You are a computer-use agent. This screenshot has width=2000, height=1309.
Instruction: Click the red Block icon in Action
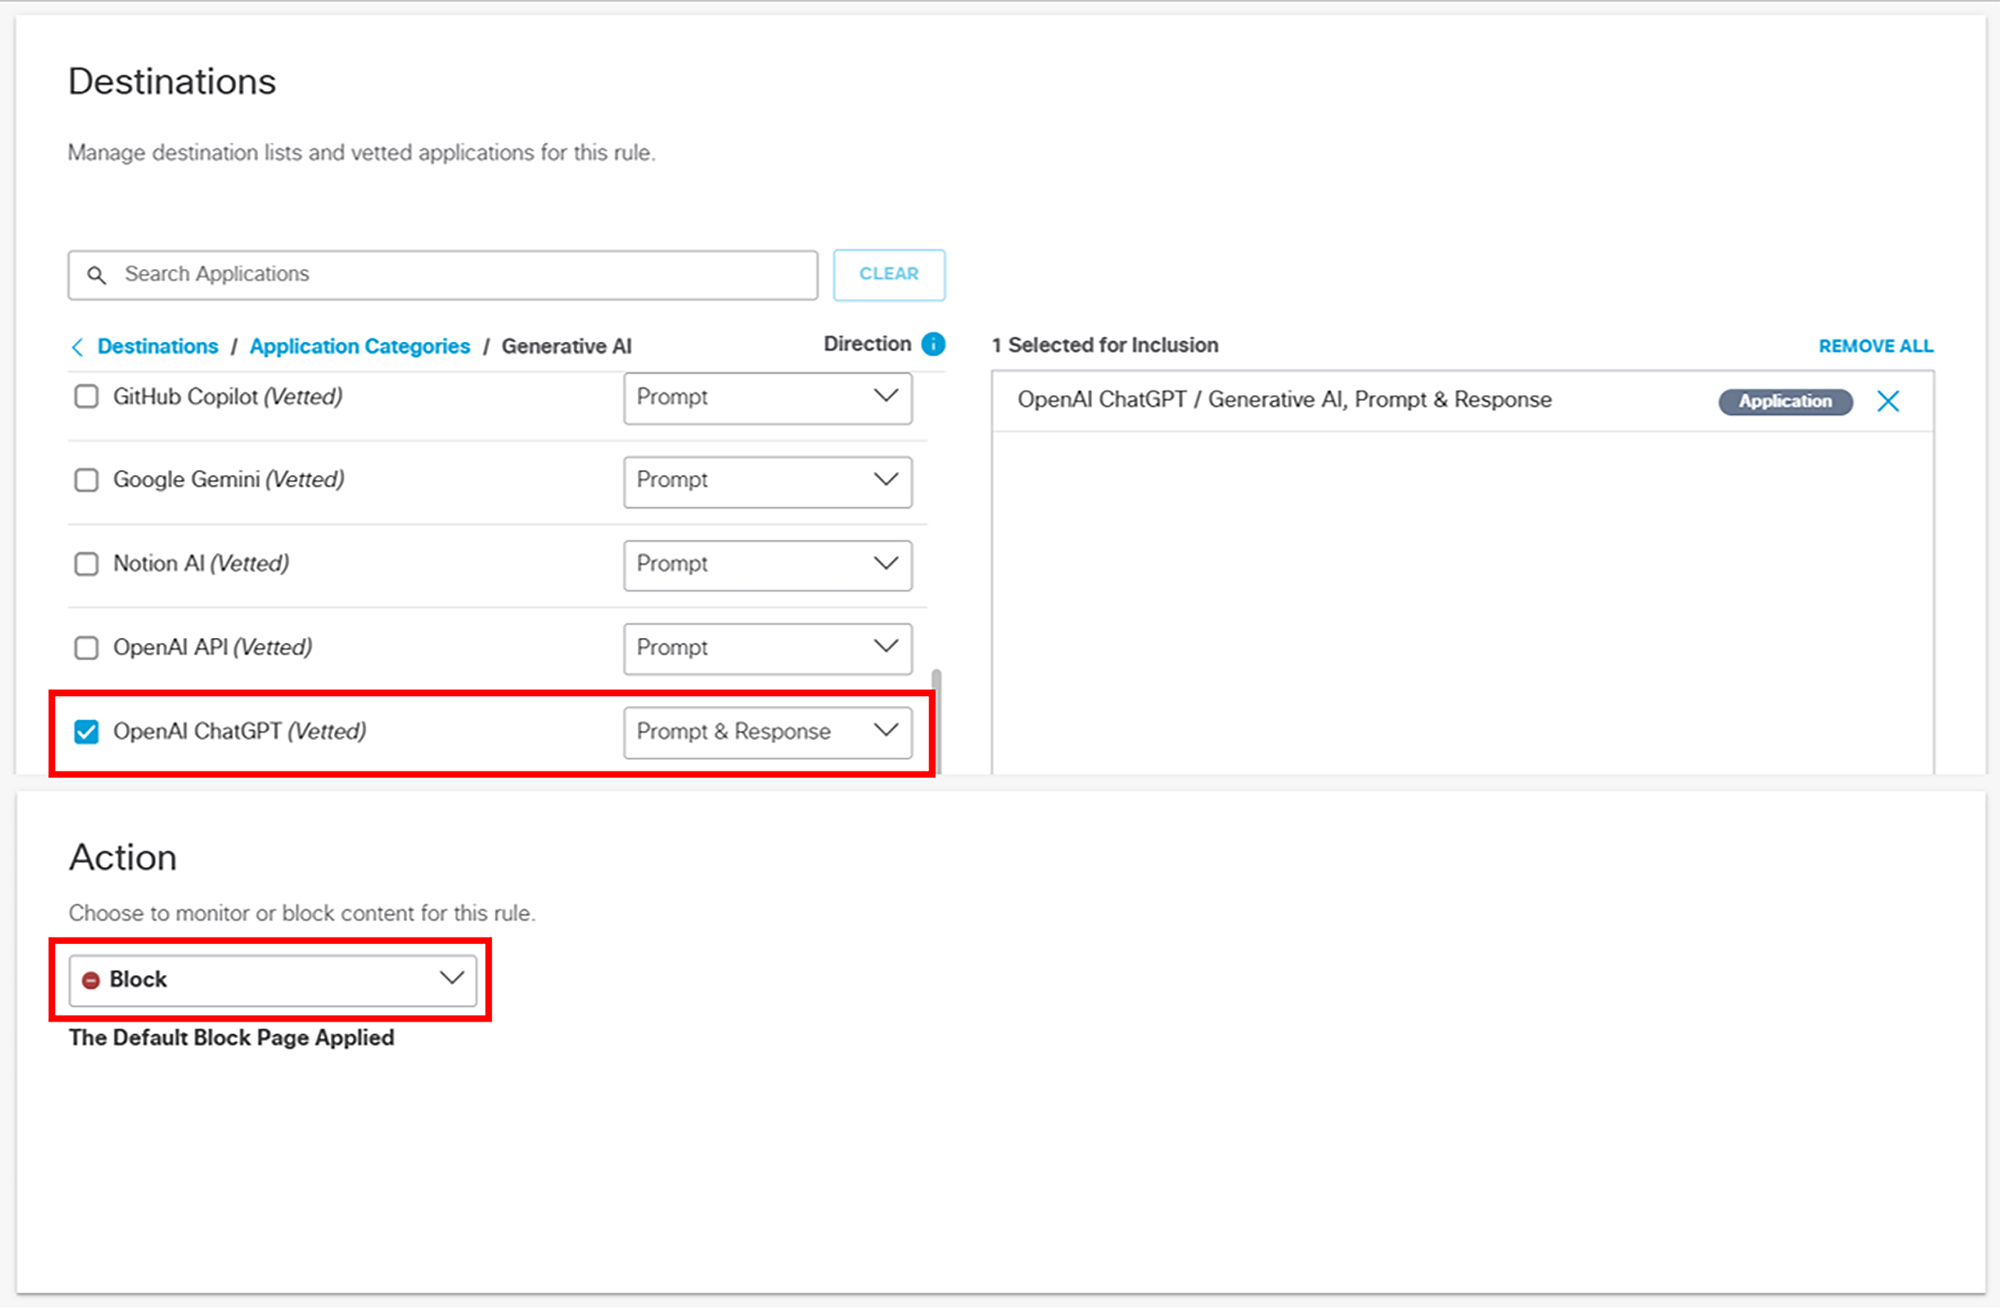coord(91,980)
